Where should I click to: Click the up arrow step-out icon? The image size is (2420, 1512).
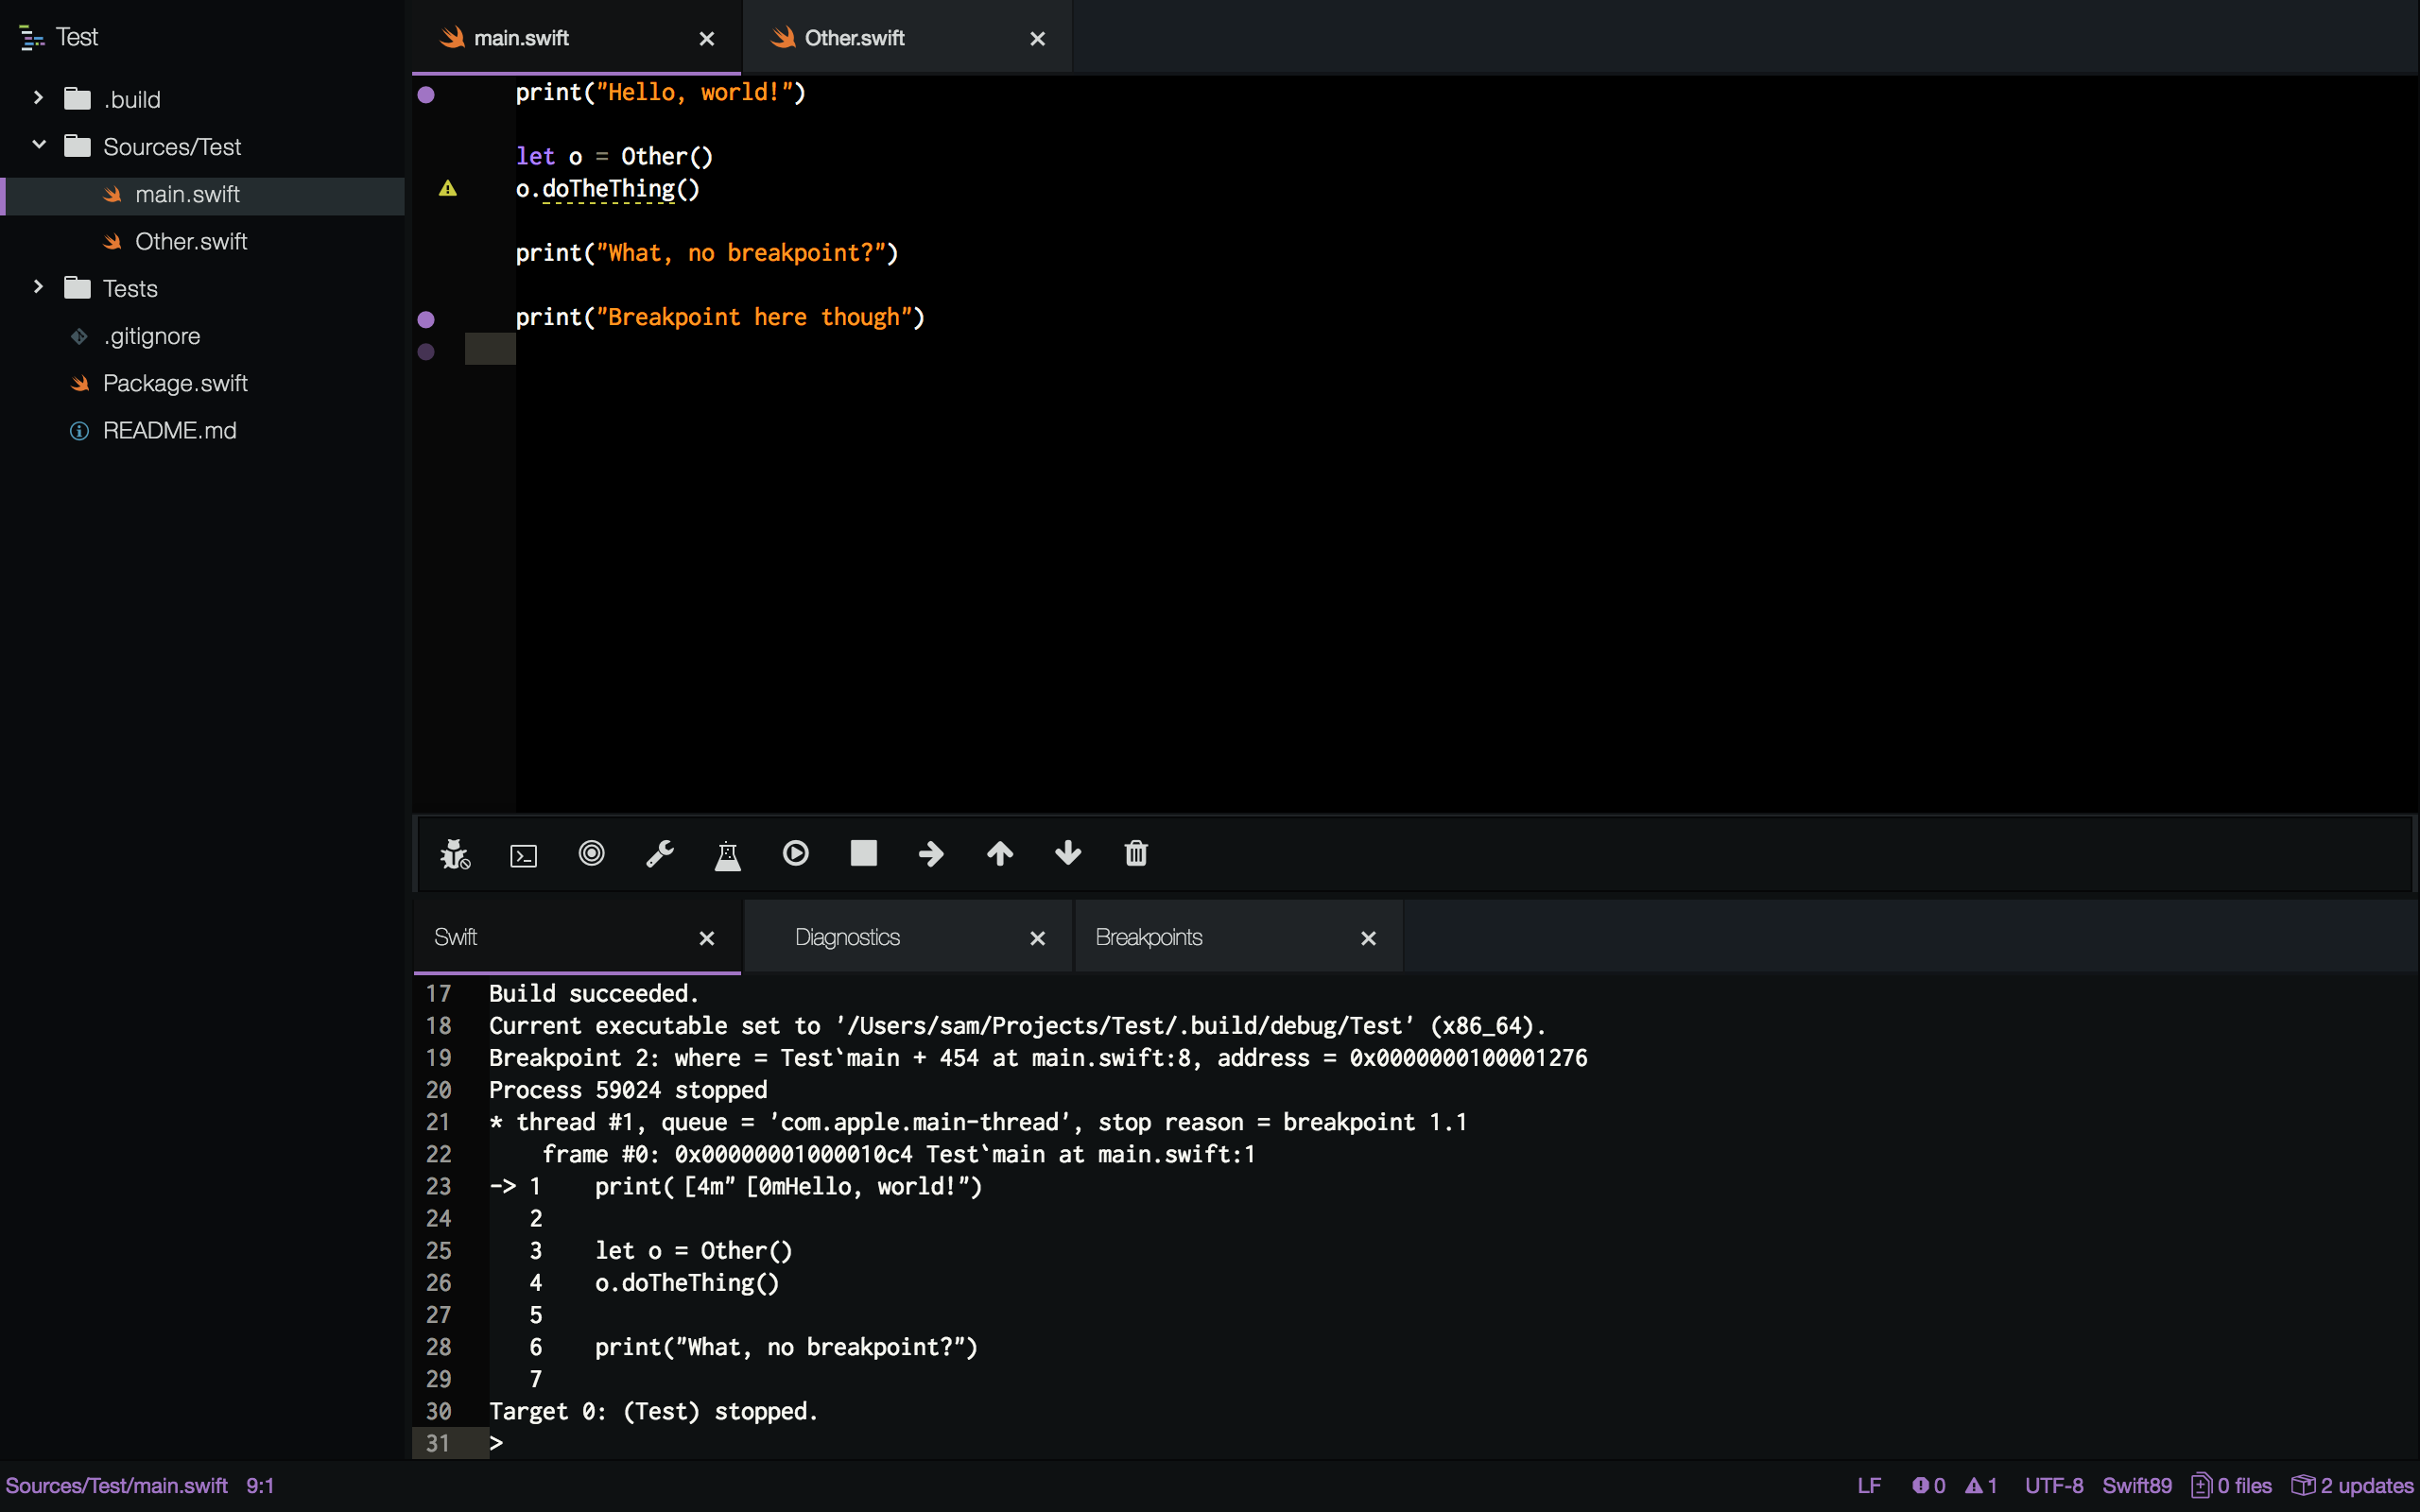[999, 853]
